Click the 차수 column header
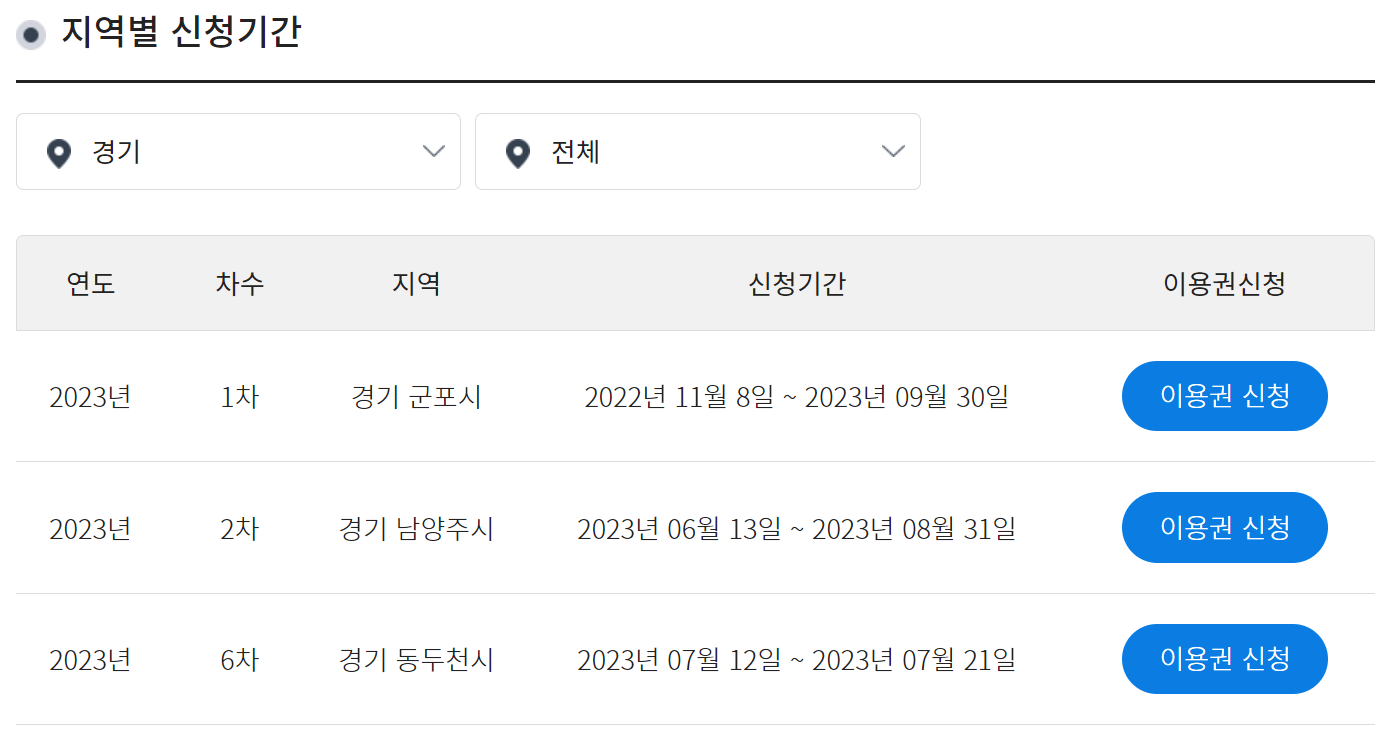1380x737 pixels. coord(238,283)
